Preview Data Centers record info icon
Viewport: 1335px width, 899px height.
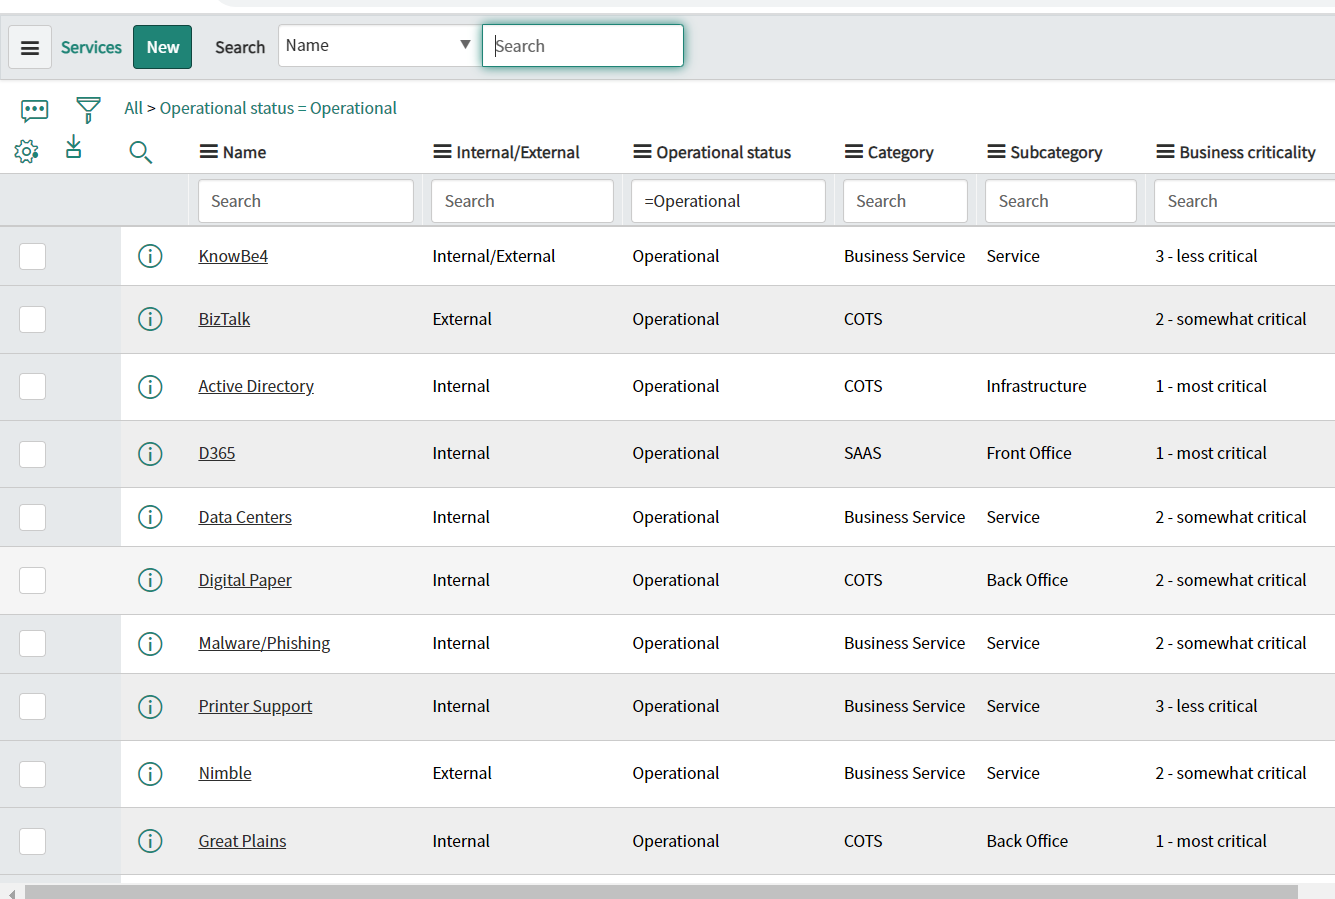[150, 517]
